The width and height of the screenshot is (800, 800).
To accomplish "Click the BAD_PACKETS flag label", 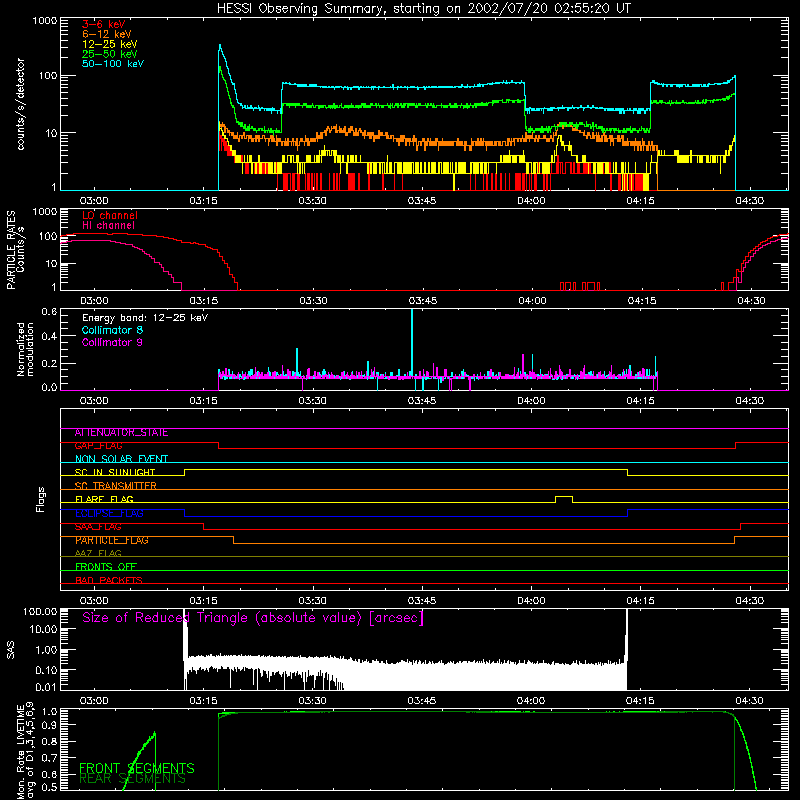I will (x=109, y=580).
